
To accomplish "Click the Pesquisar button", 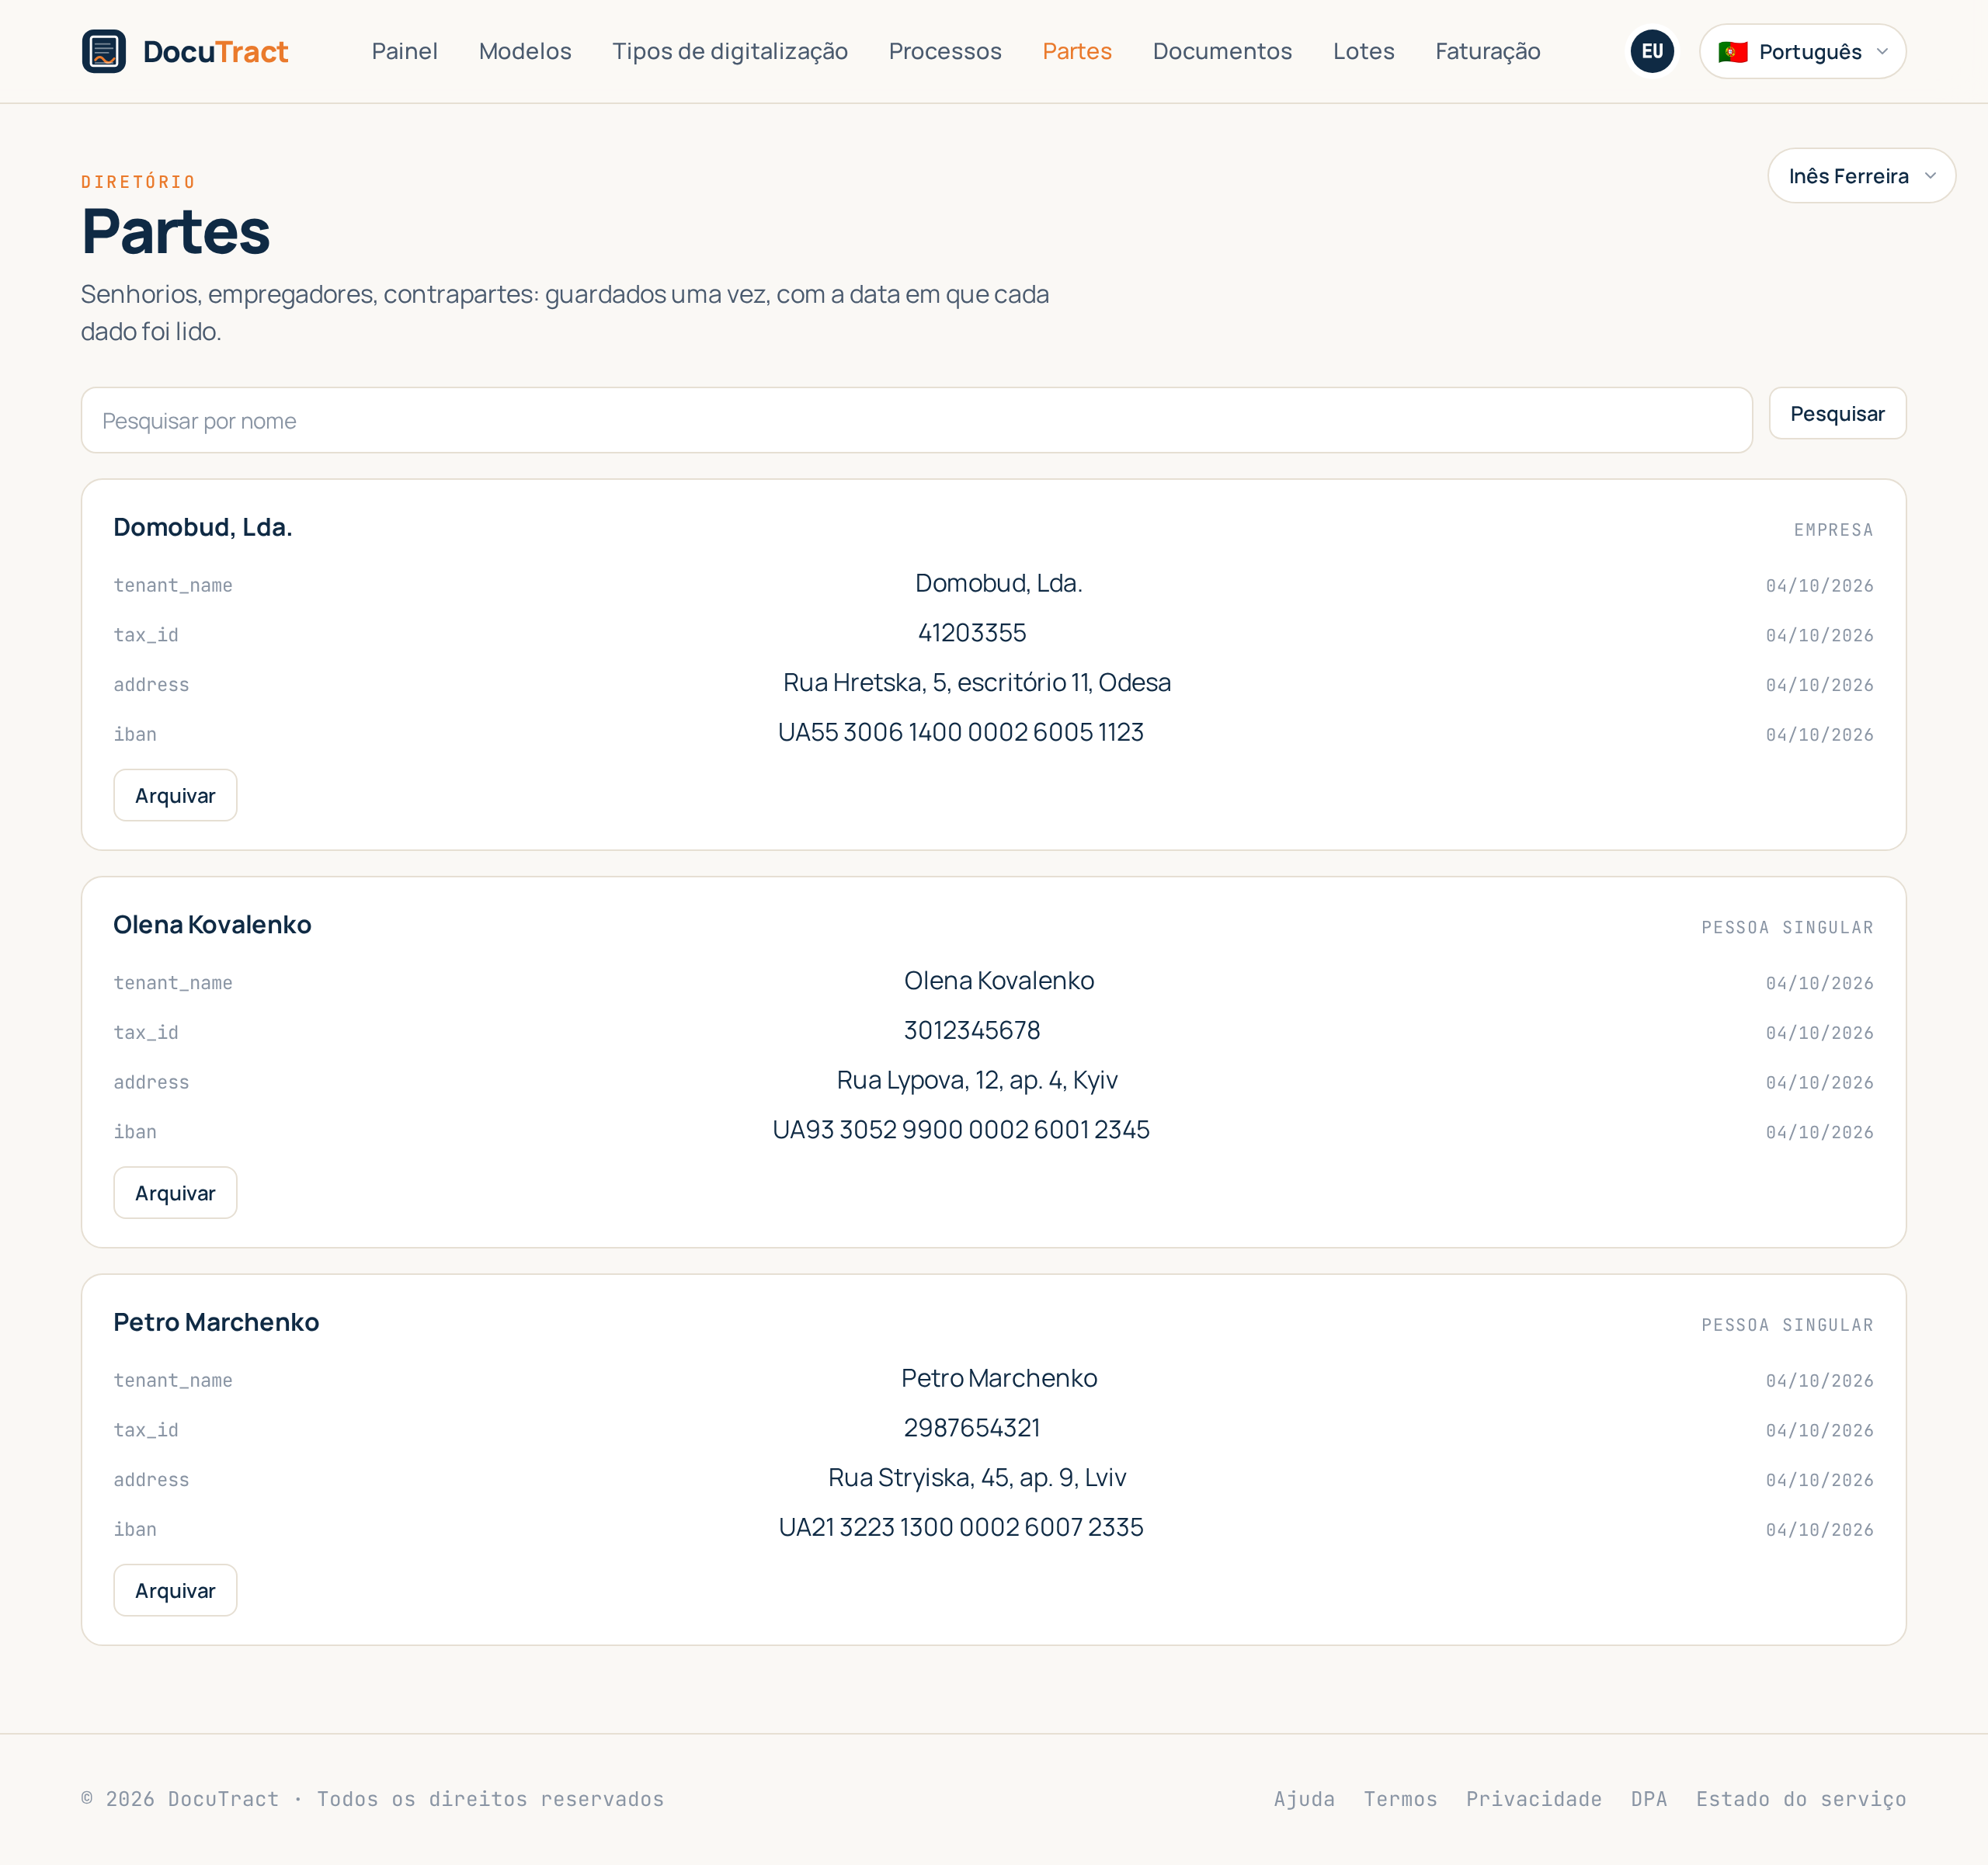I will tap(1837, 413).
